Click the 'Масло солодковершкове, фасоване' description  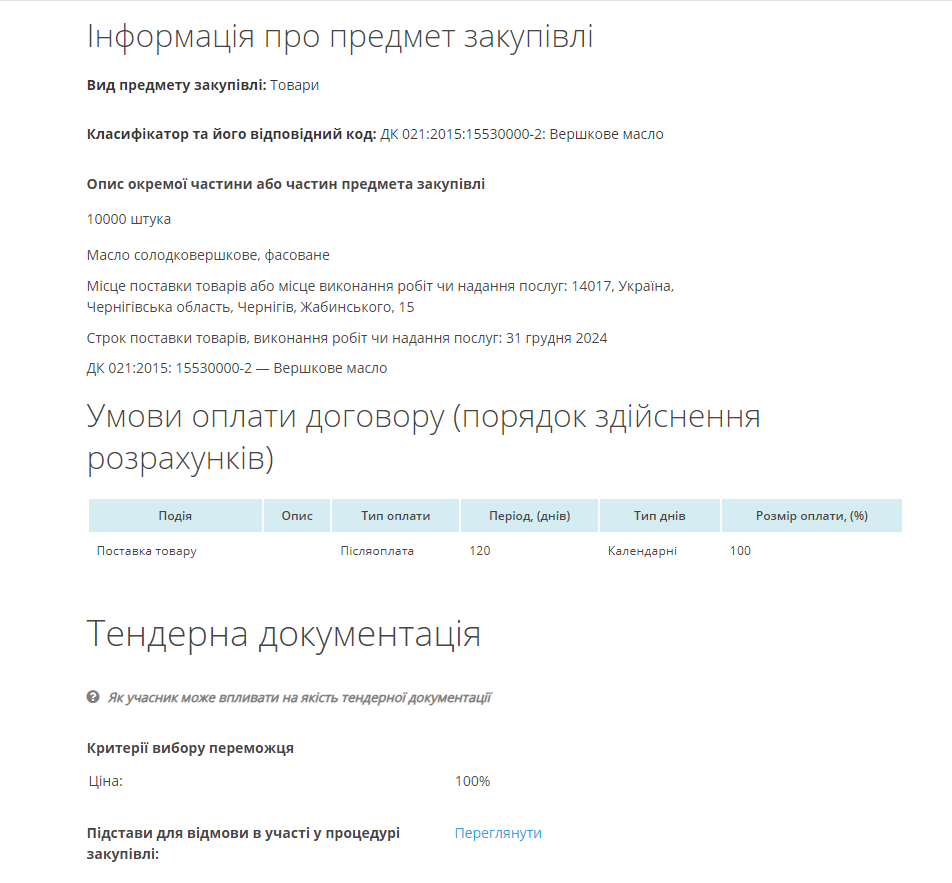(208, 255)
